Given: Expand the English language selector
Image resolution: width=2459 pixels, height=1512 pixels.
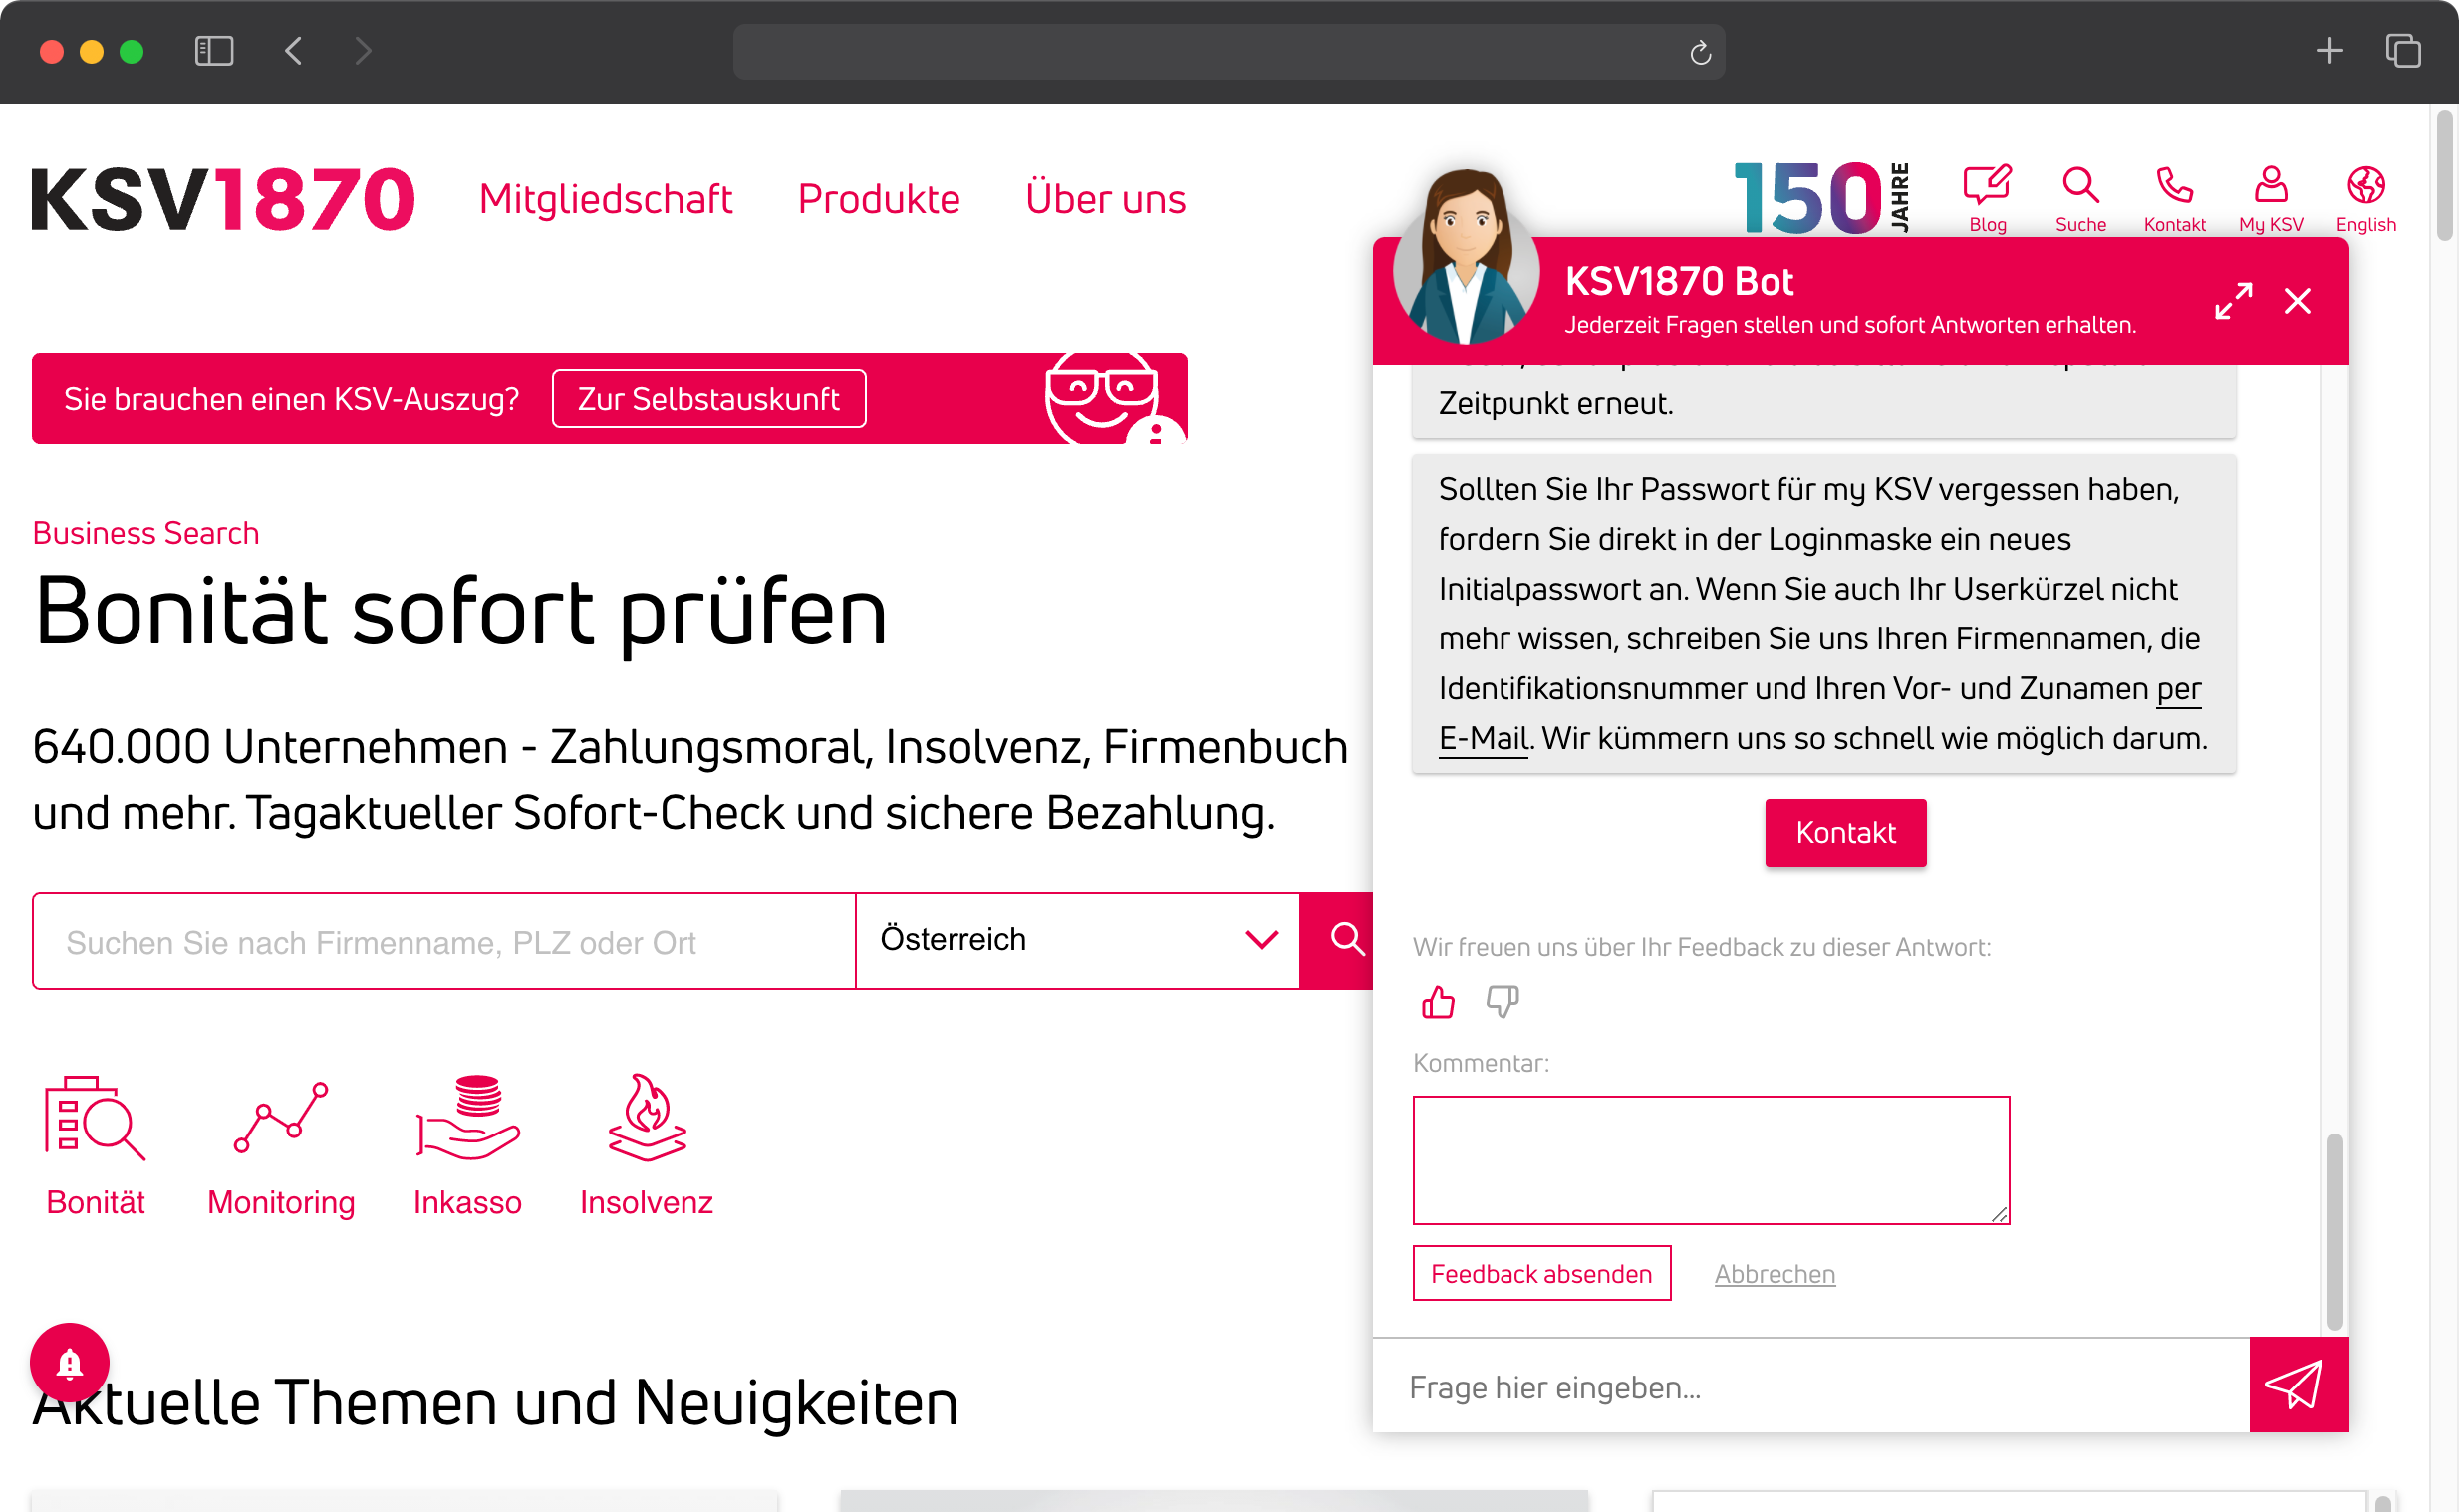Looking at the screenshot, I should point(2367,196).
